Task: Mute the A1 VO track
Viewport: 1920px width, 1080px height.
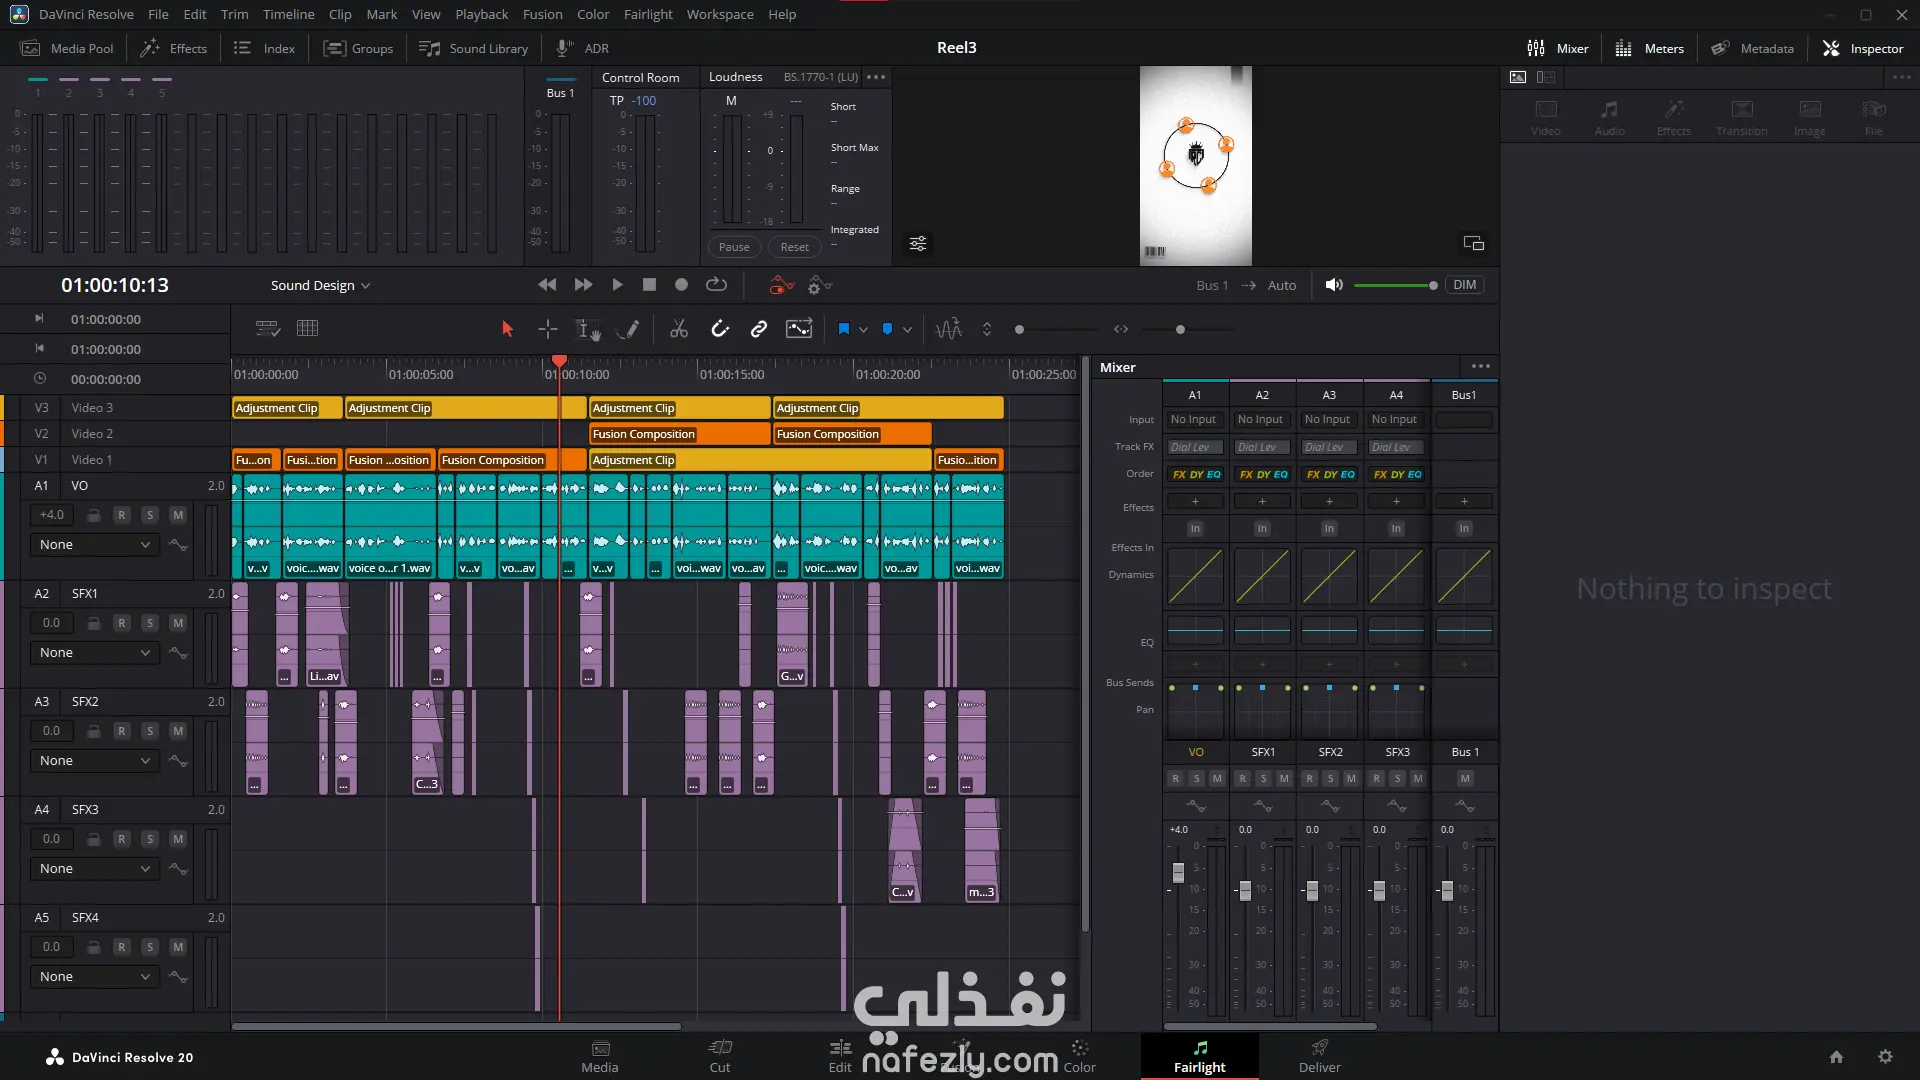Action: coord(178,515)
